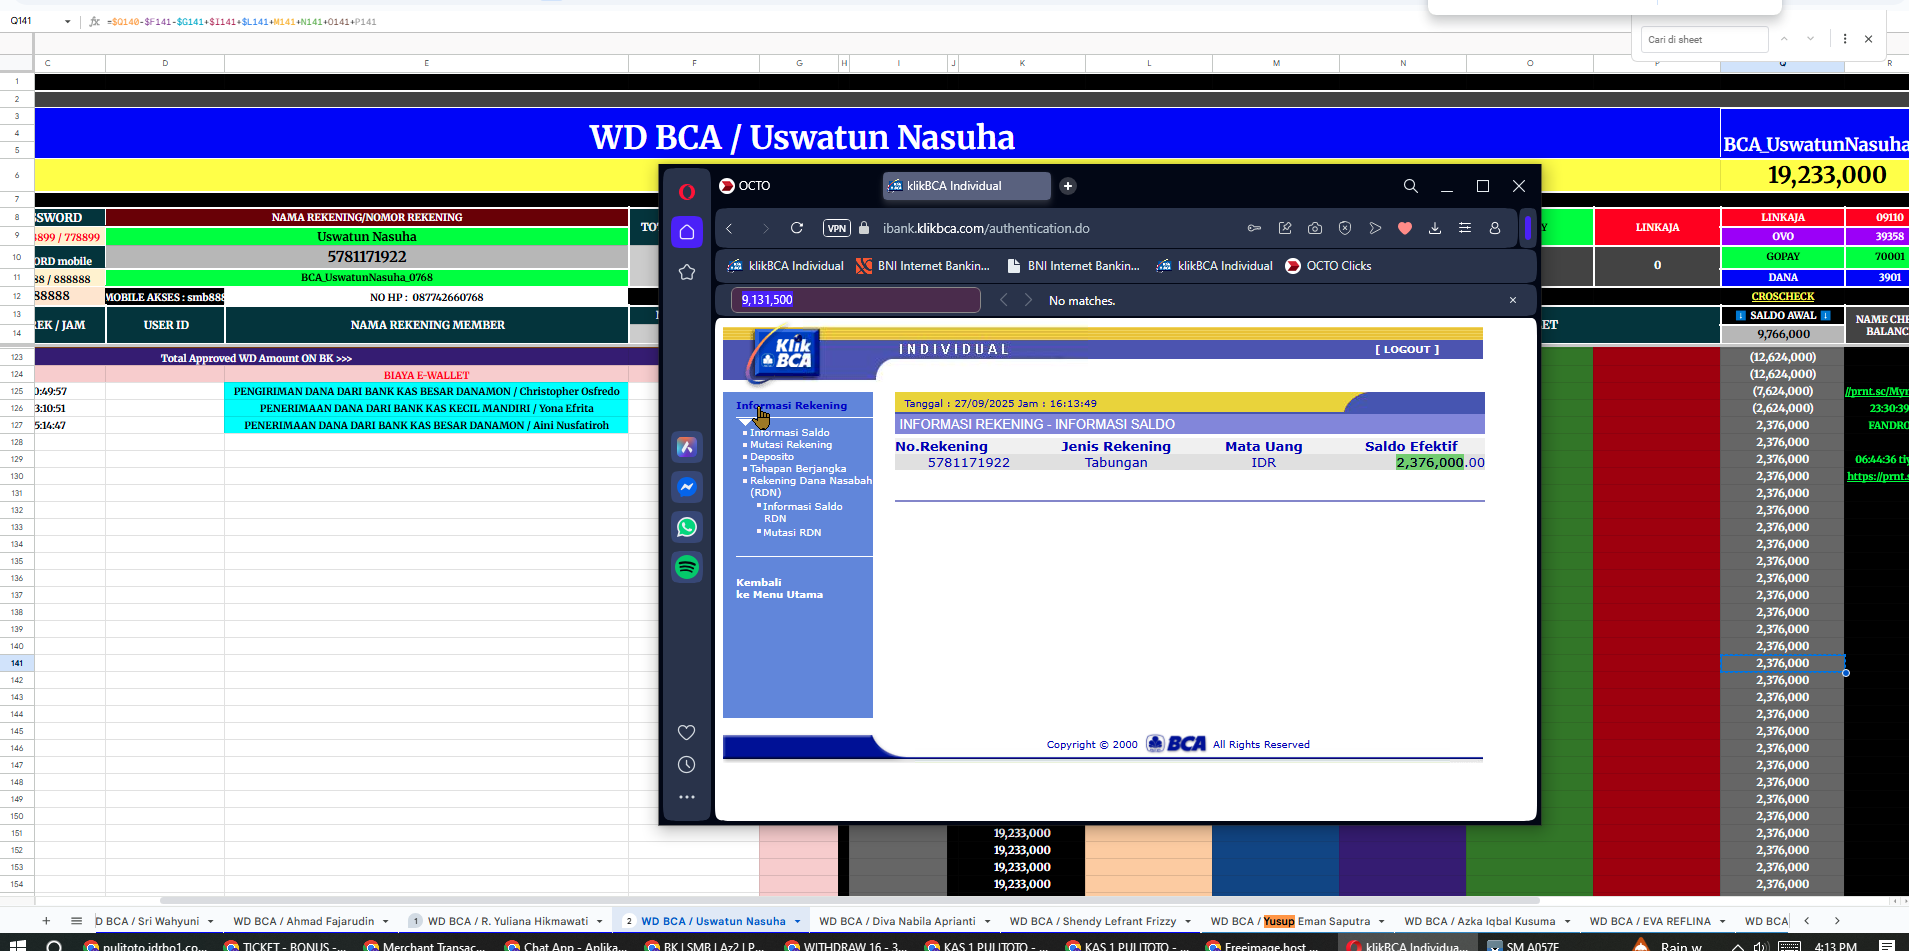Open Informasi Rekening menu heading
Viewport: 1909px width, 951px height.
click(791, 406)
